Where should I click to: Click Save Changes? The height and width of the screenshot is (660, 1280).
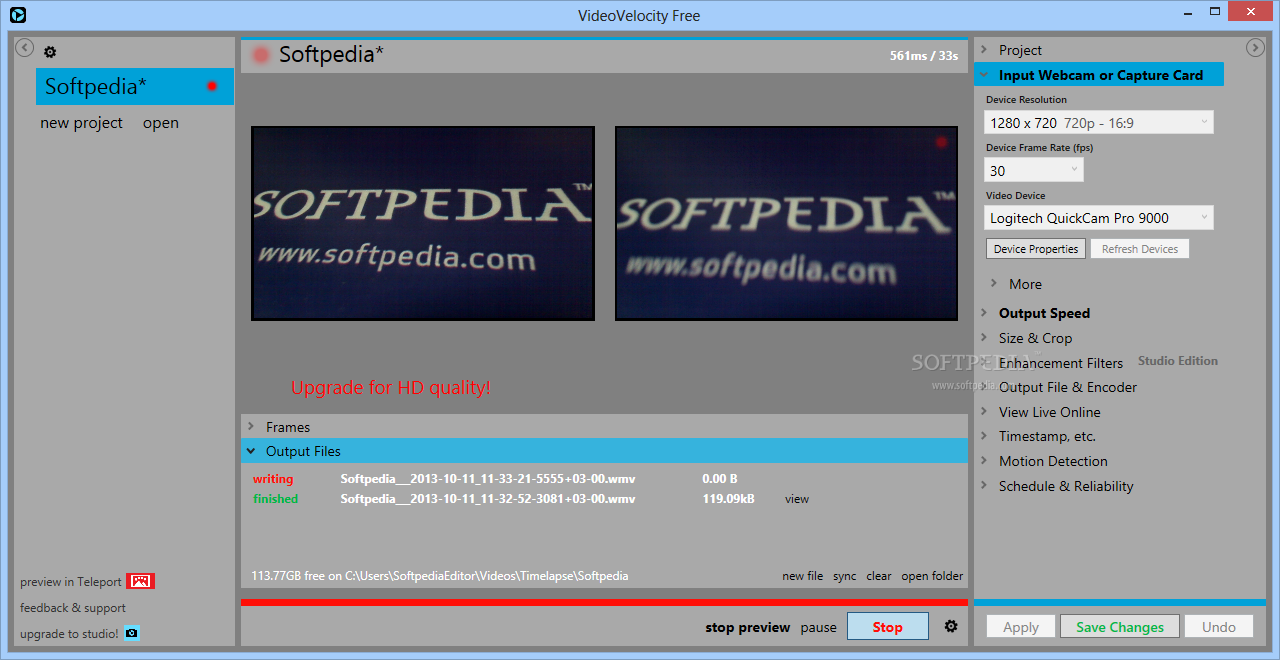(x=1120, y=627)
